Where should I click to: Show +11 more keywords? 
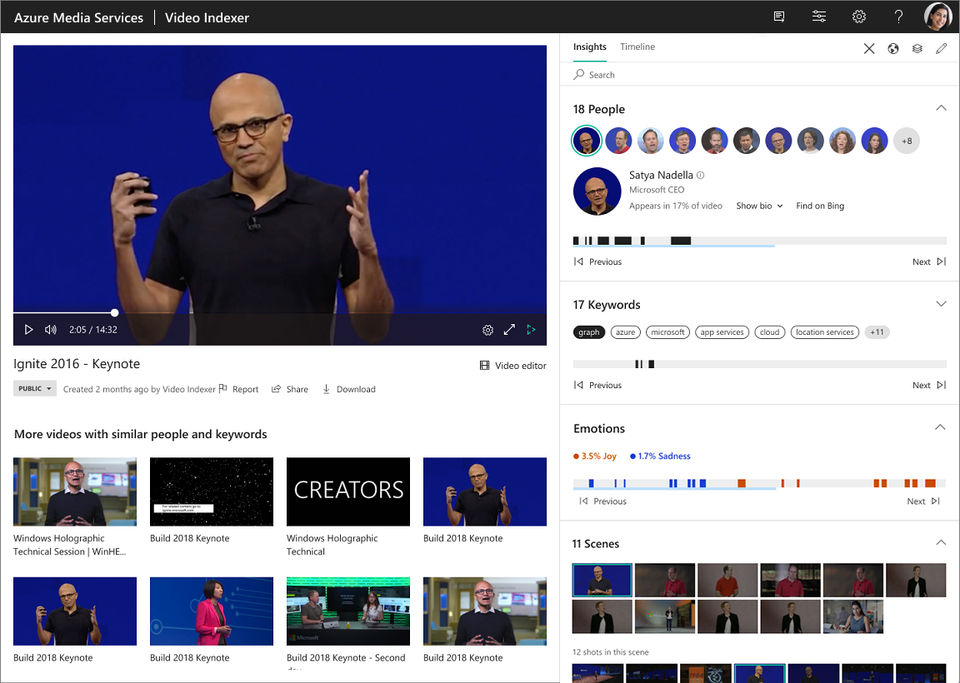coord(877,332)
